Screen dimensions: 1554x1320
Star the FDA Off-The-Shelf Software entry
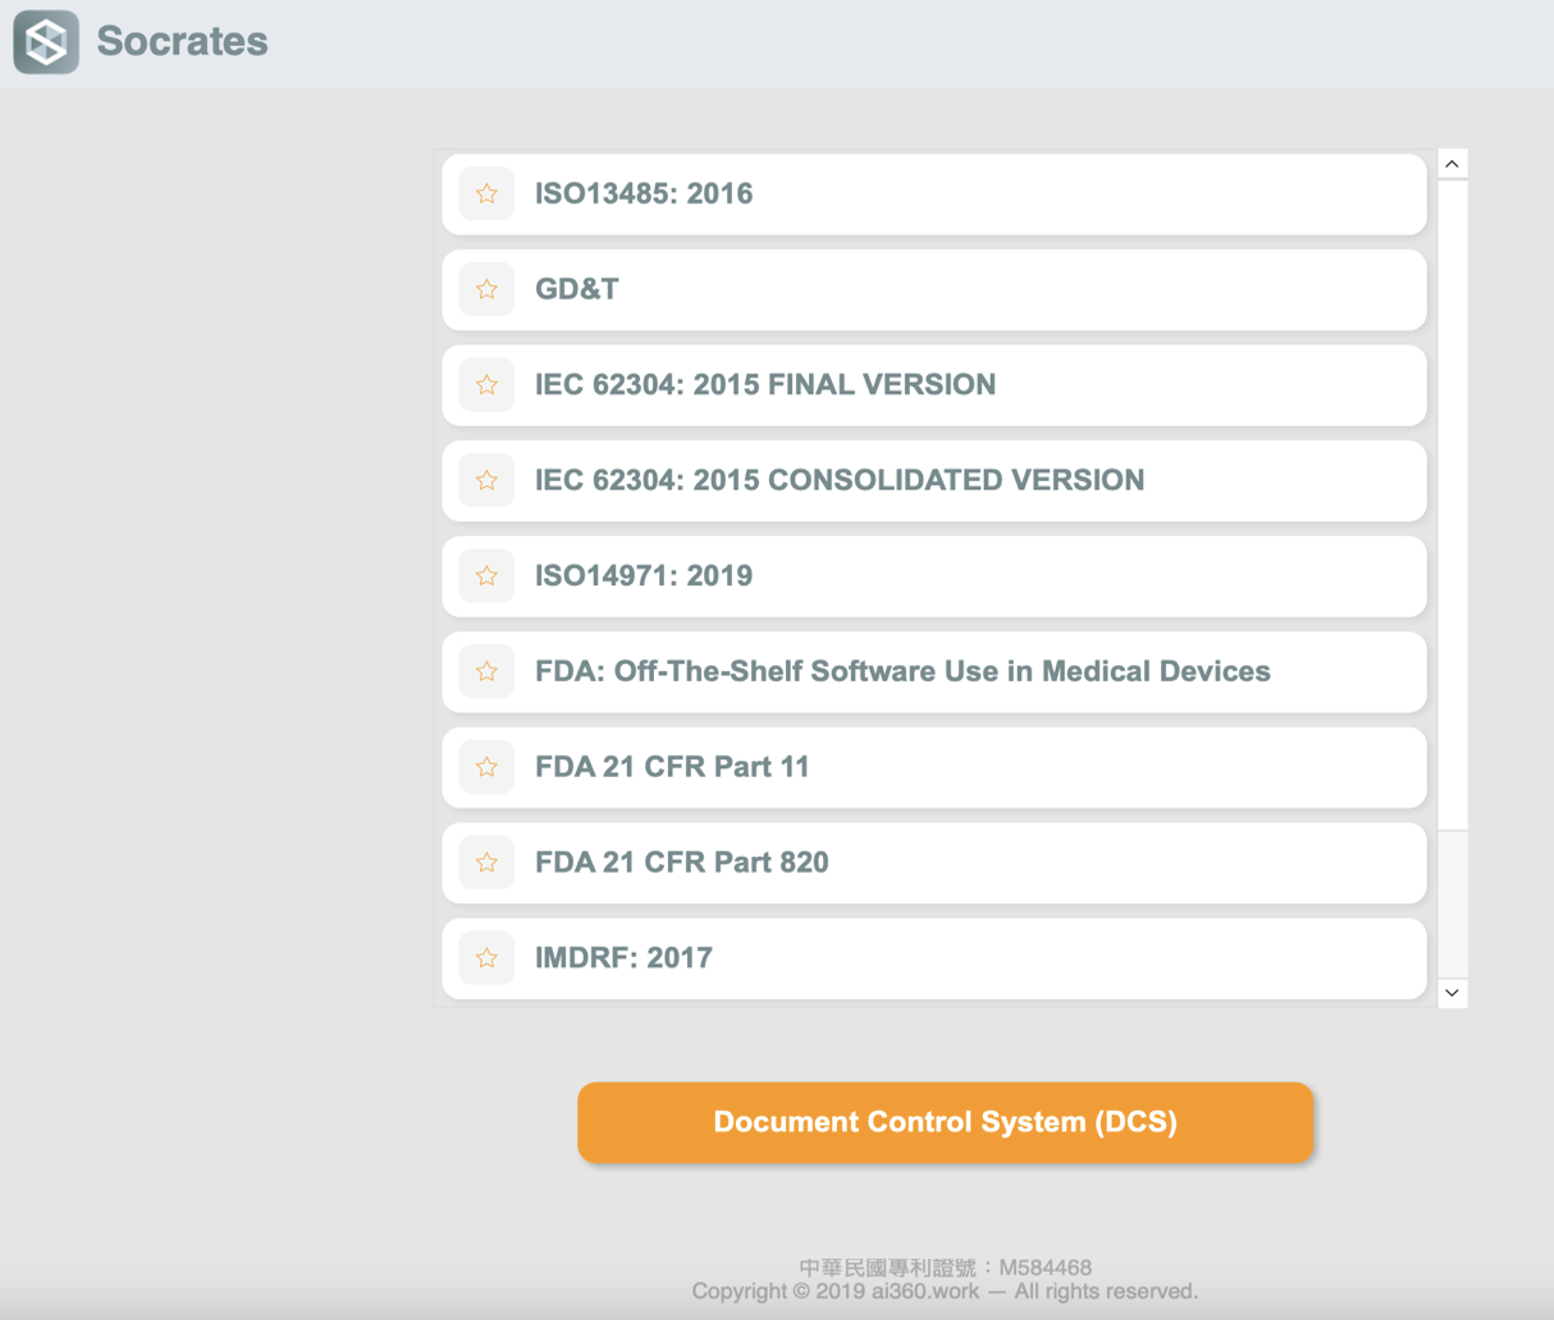point(487,672)
